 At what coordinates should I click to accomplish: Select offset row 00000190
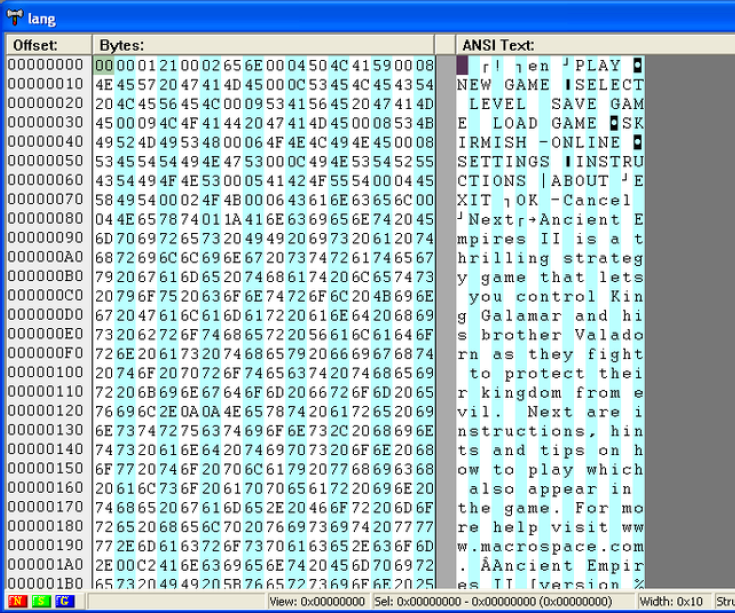pos(45,545)
